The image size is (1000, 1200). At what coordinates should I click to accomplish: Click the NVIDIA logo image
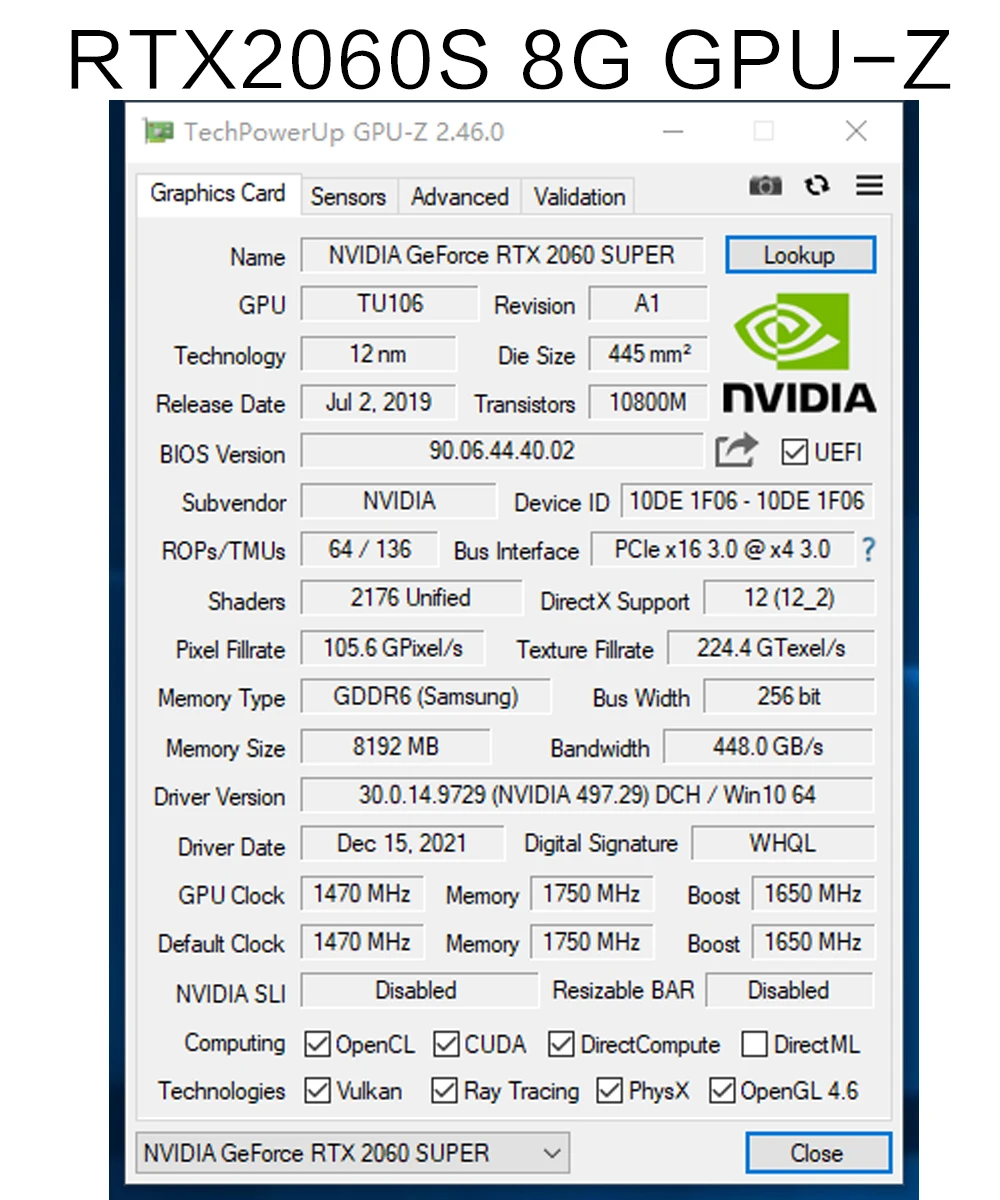point(799,352)
